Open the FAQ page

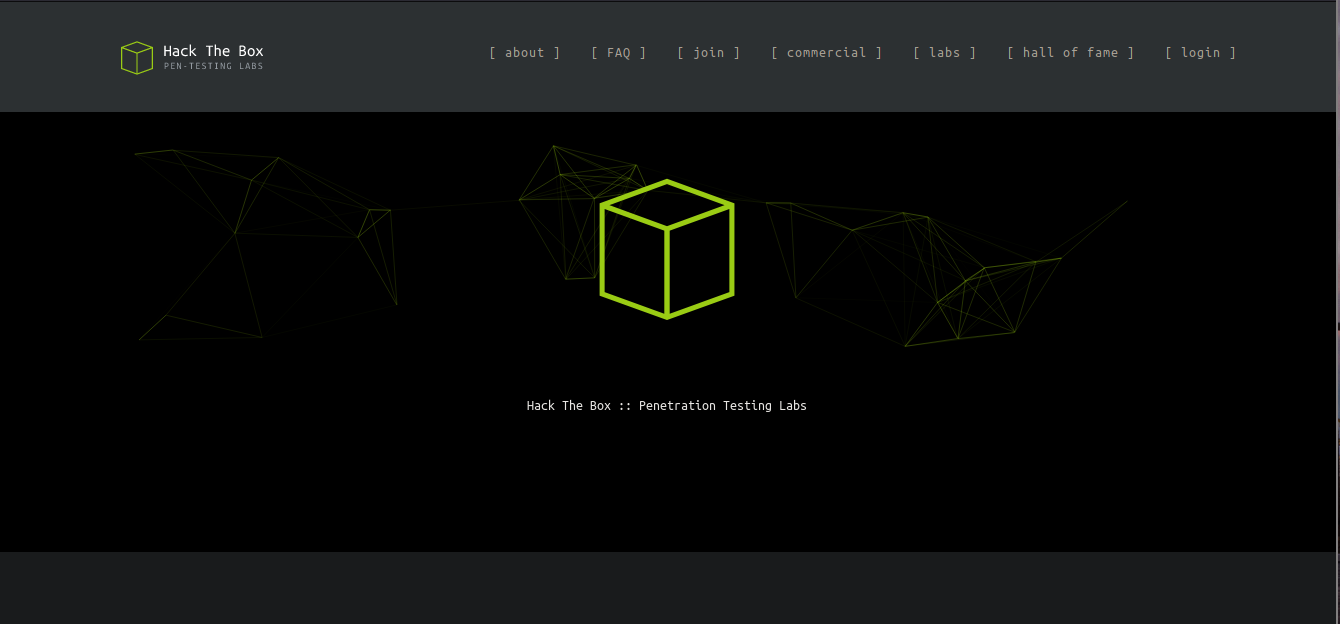click(x=619, y=53)
